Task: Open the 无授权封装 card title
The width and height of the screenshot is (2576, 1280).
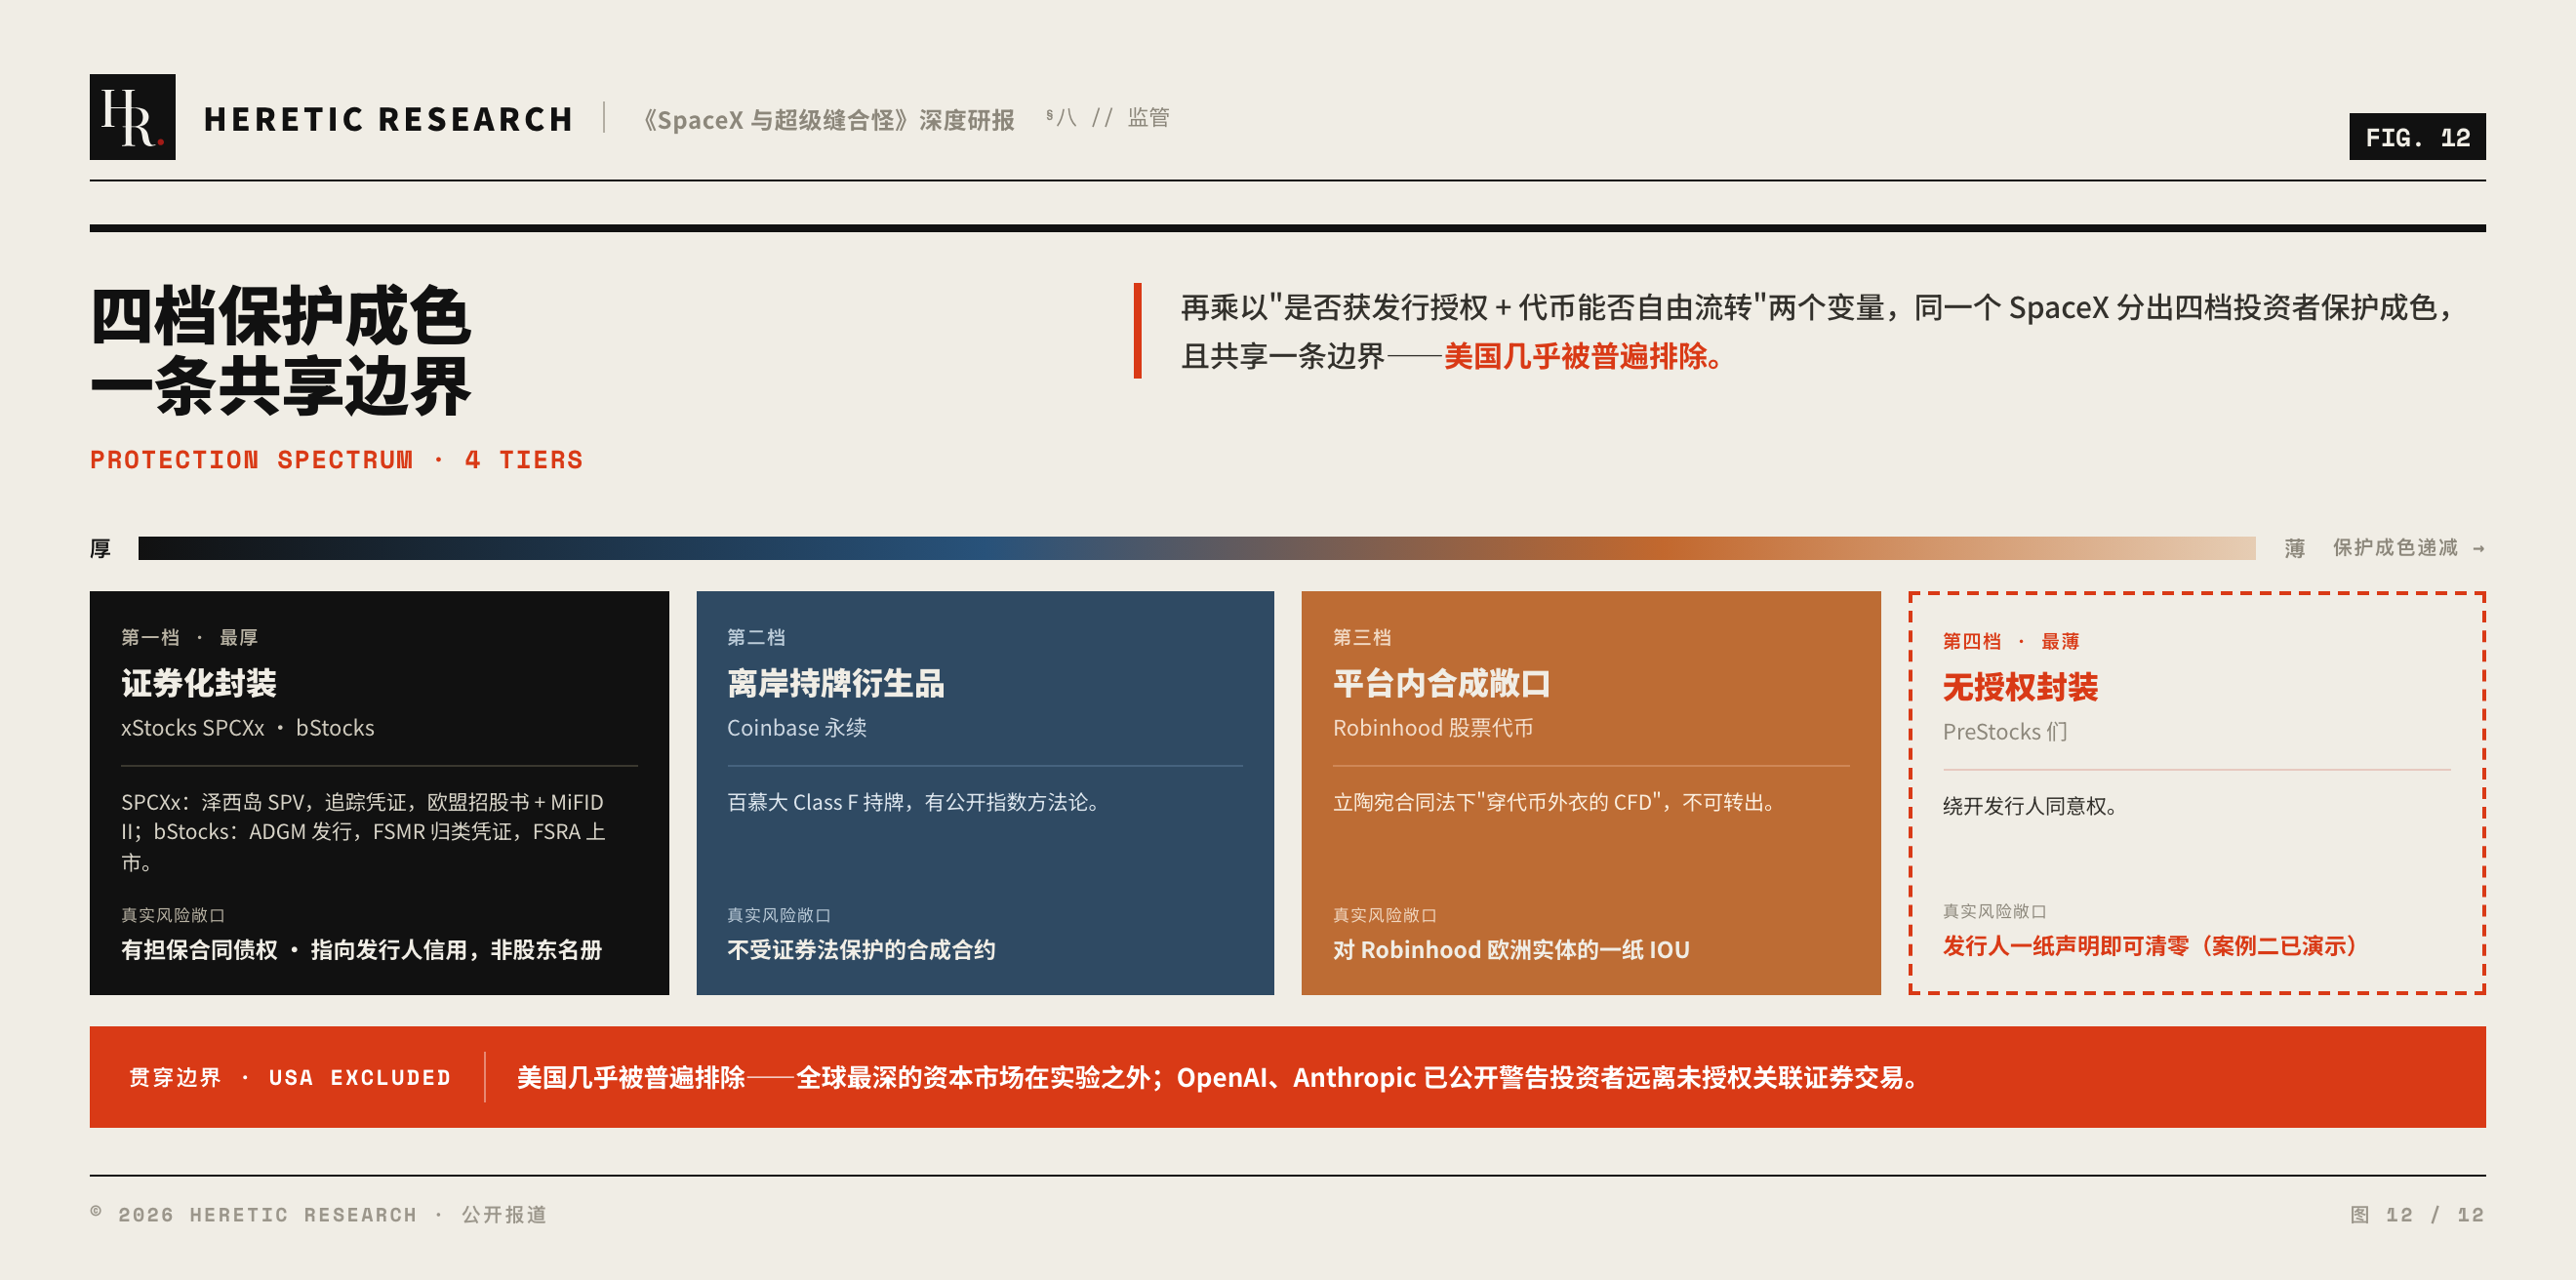Action: click(2020, 688)
